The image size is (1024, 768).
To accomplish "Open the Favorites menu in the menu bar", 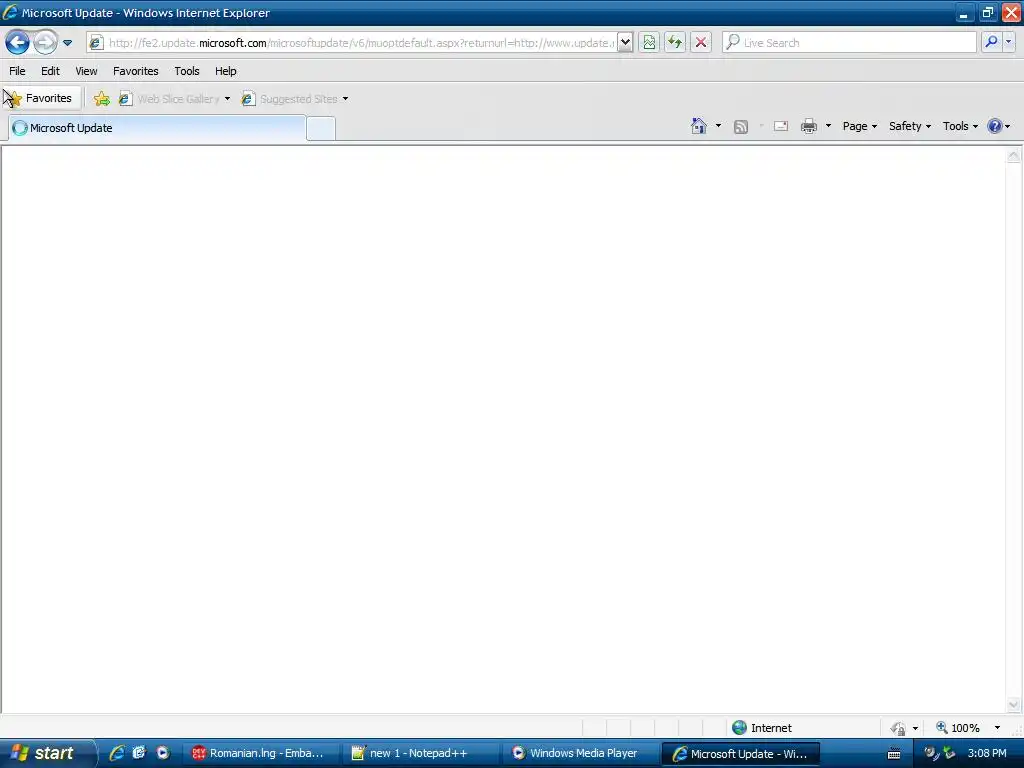I will pos(136,71).
